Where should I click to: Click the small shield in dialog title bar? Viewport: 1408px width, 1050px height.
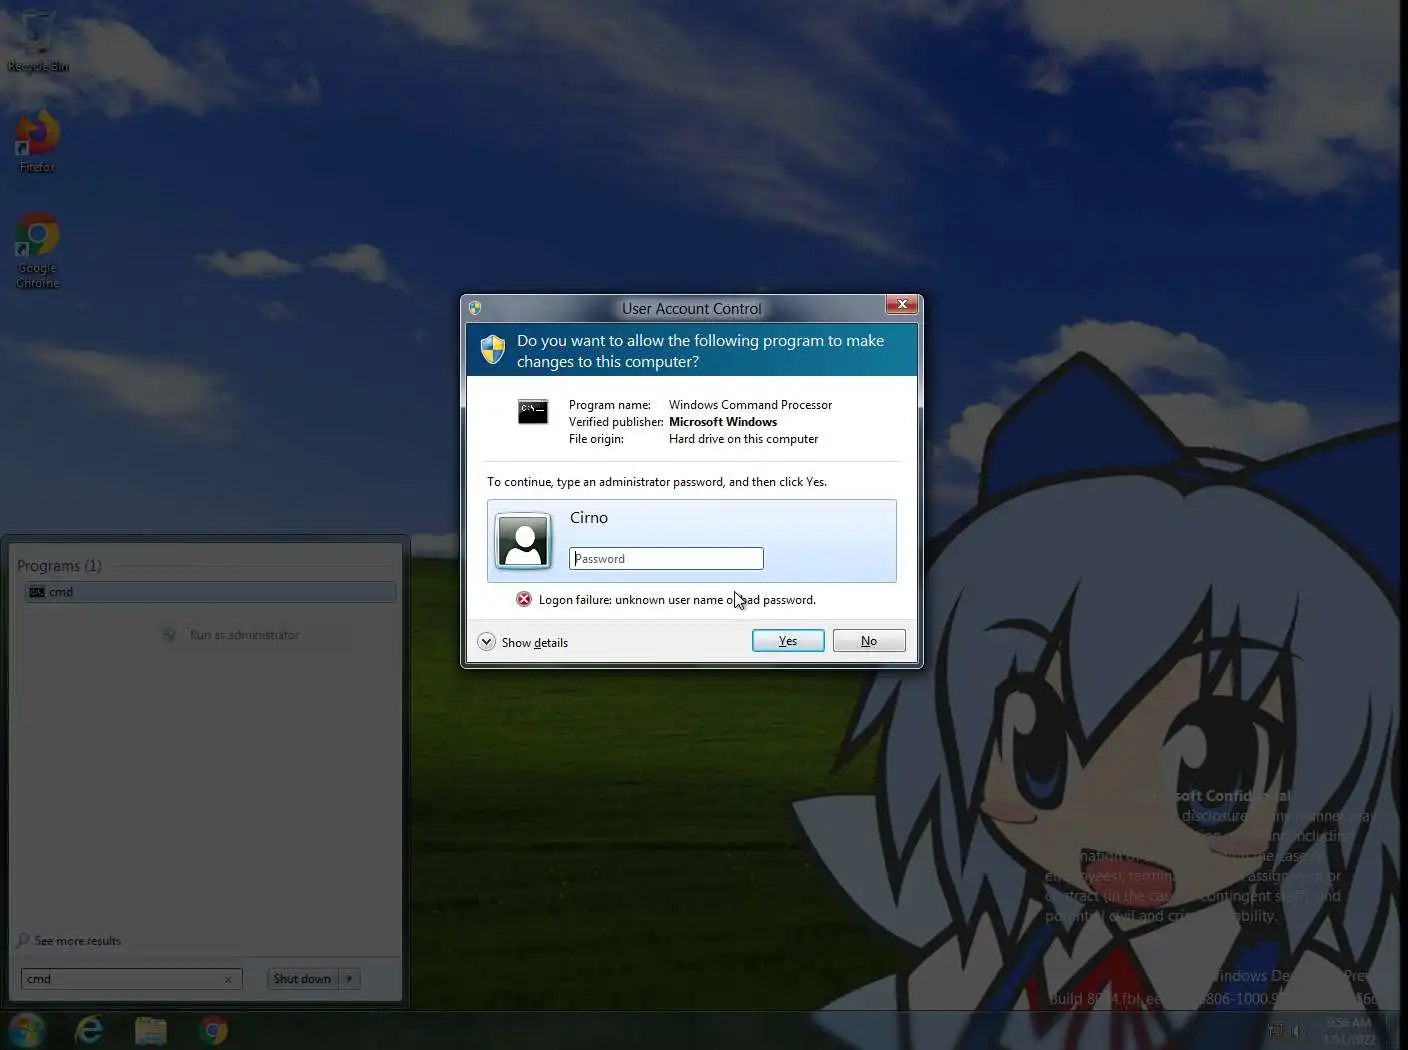(x=475, y=308)
